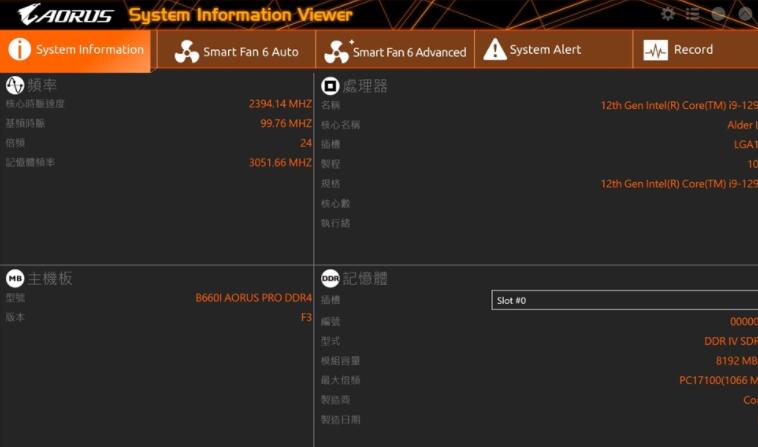Switch to the System Information tab

point(76,50)
